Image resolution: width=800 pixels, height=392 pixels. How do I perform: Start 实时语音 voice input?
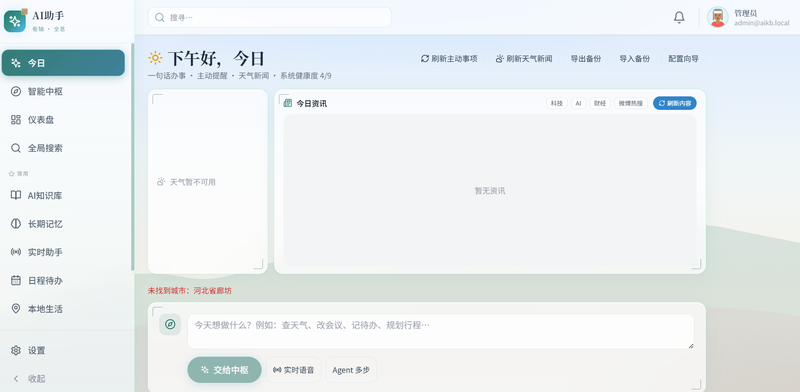[x=294, y=370]
